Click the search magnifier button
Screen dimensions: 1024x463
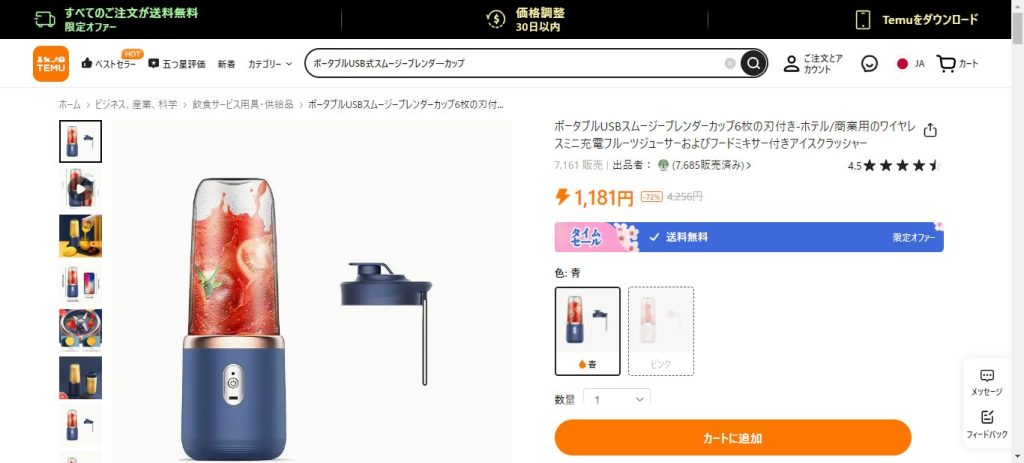[754, 63]
